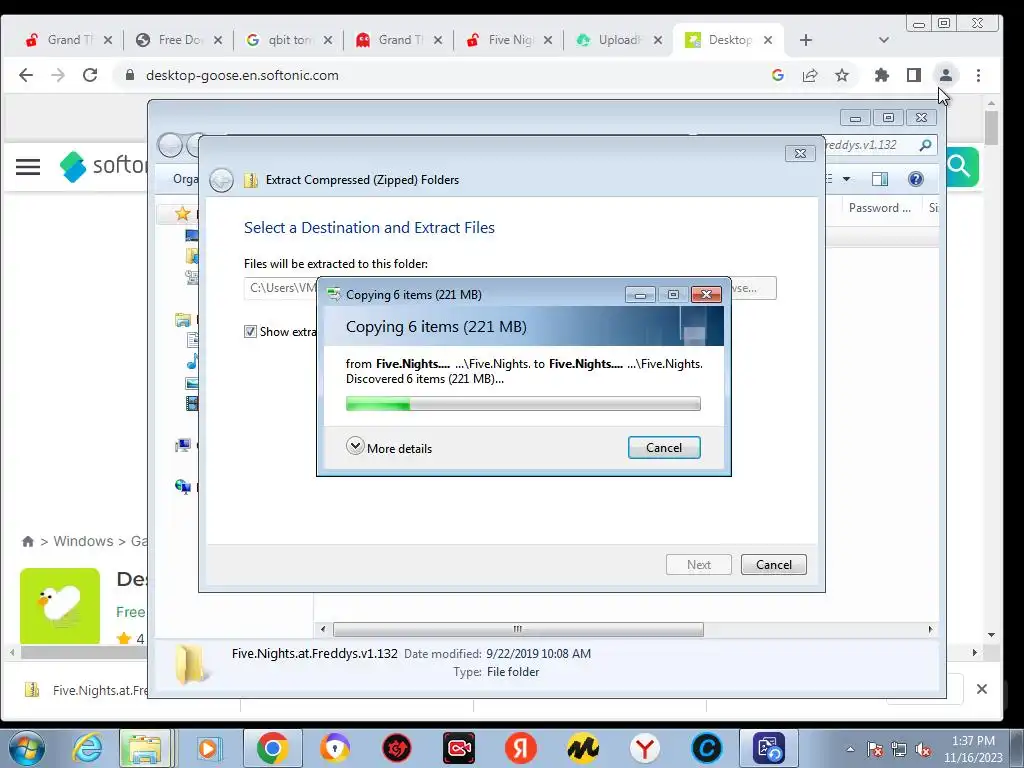Viewport: 1024px width, 768px height.
Task: Click Explorer scrollbar right arrow
Action: pyautogui.click(x=931, y=629)
